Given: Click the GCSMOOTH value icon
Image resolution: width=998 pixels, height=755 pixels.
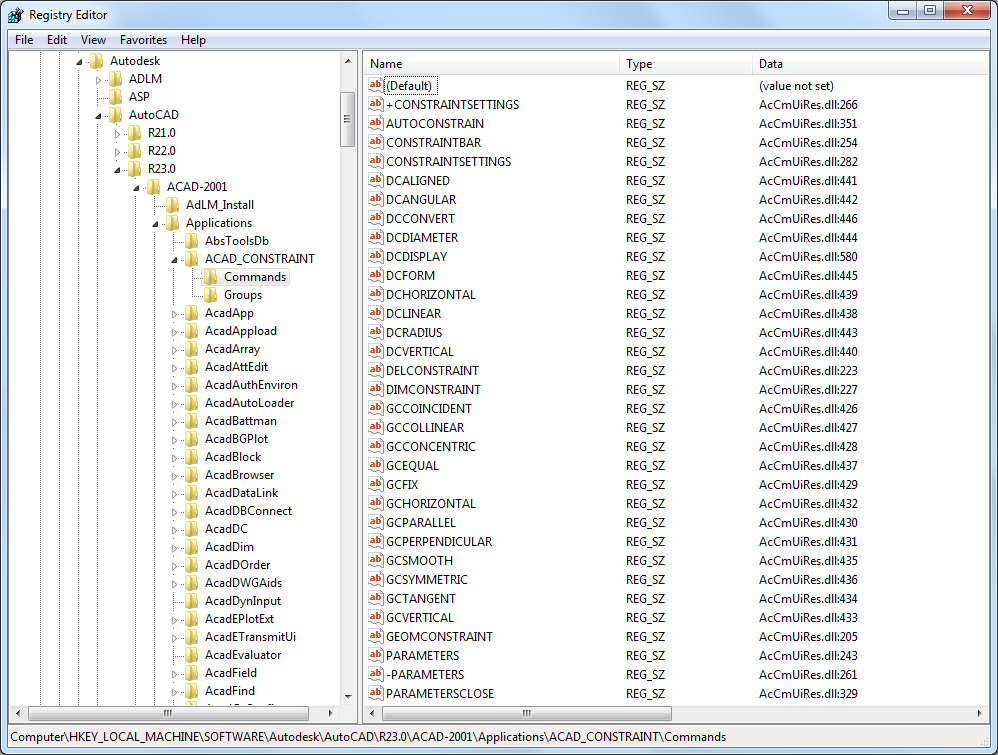Looking at the screenshot, I should point(376,560).
